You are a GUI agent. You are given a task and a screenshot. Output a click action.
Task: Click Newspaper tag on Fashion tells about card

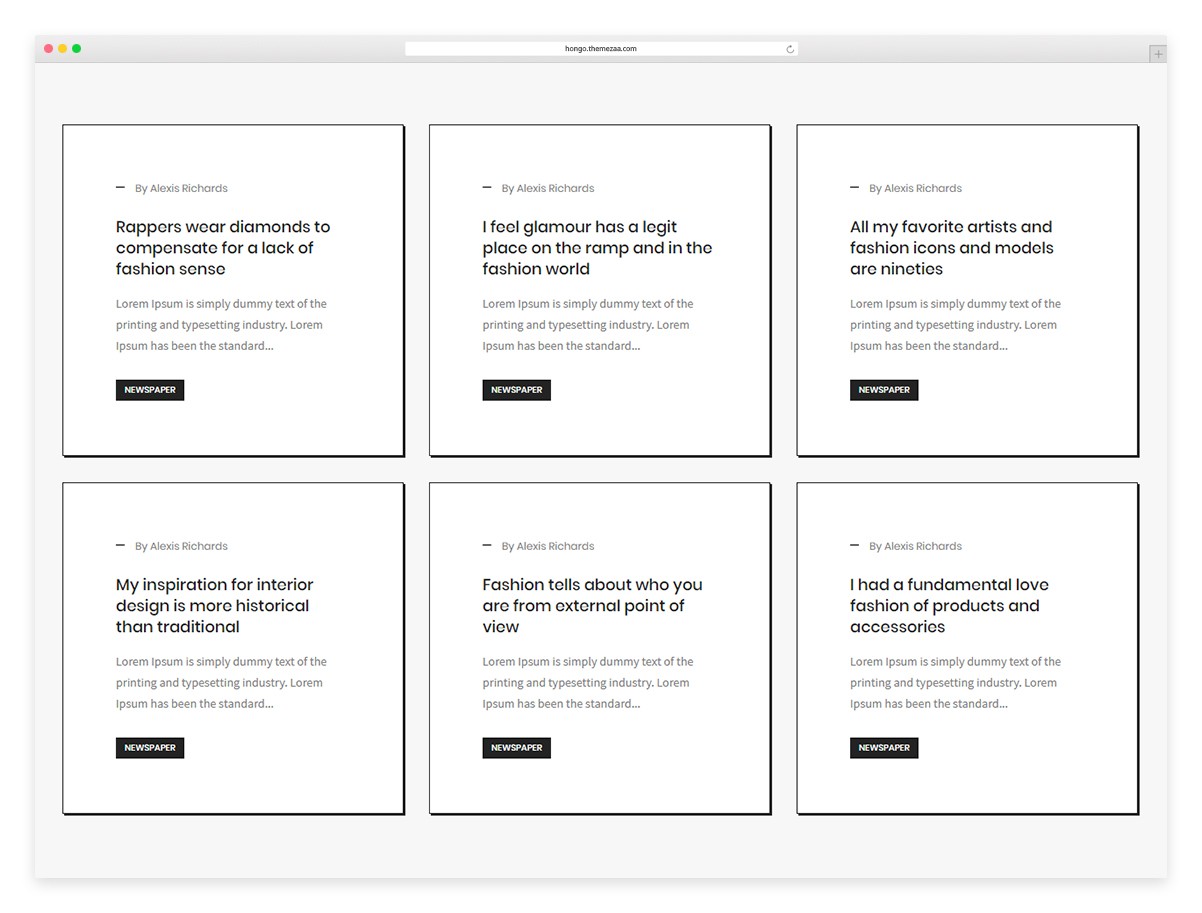517,748
